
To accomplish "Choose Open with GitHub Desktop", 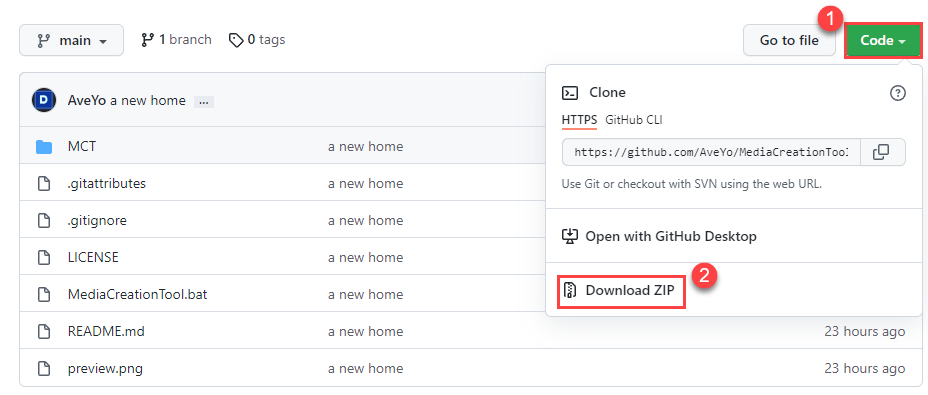I will point(660,237).
